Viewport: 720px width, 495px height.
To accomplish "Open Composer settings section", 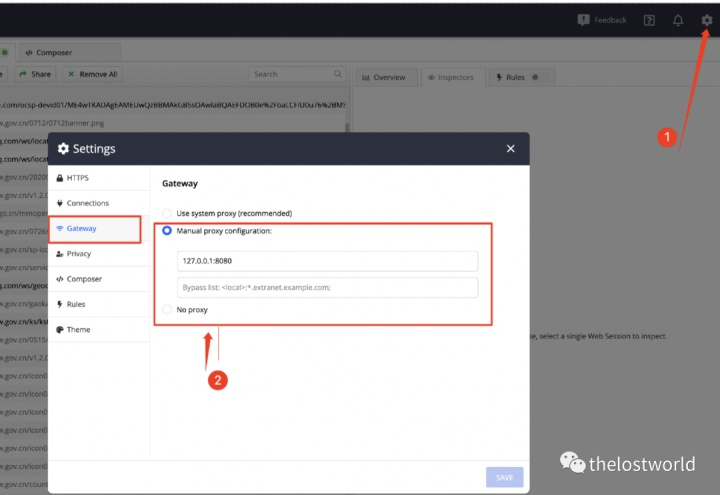I will coord(99,279).
